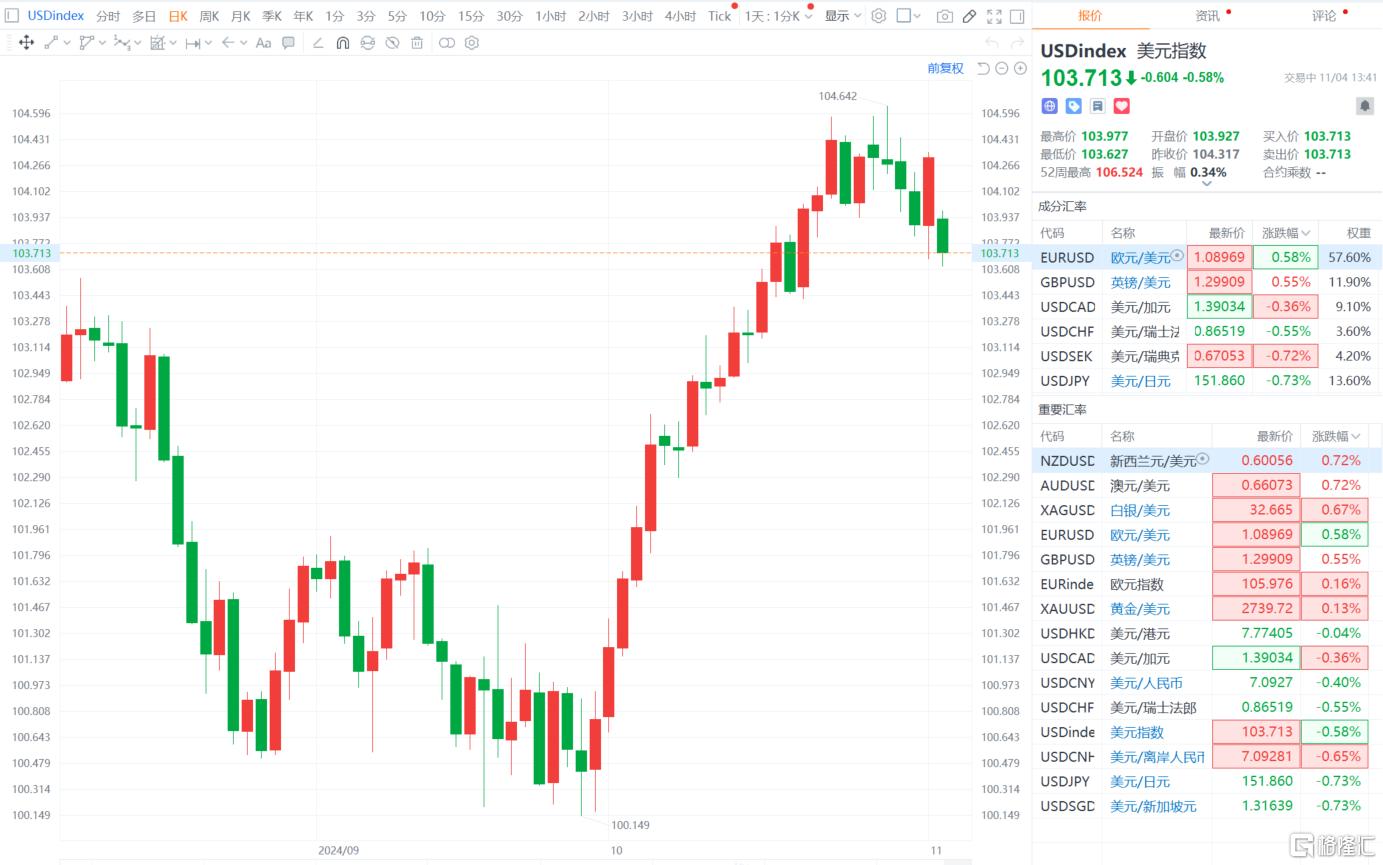Screen dimensions: 1383x865
Task: Open the wave tool dropdown arrow
Action: point(138,43)
